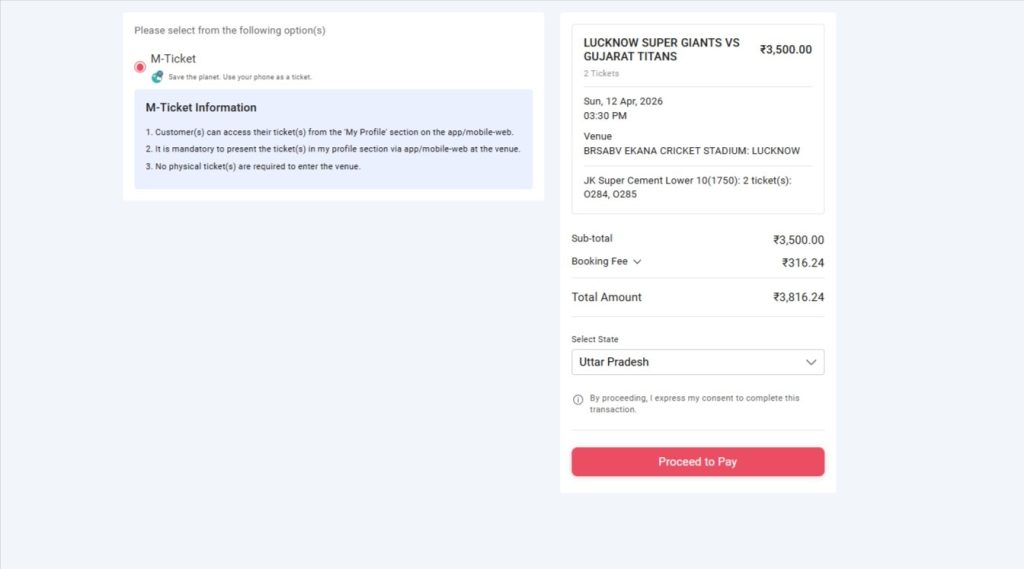
Task: Click the M-Ticket option label
Action: click(173, 59)
